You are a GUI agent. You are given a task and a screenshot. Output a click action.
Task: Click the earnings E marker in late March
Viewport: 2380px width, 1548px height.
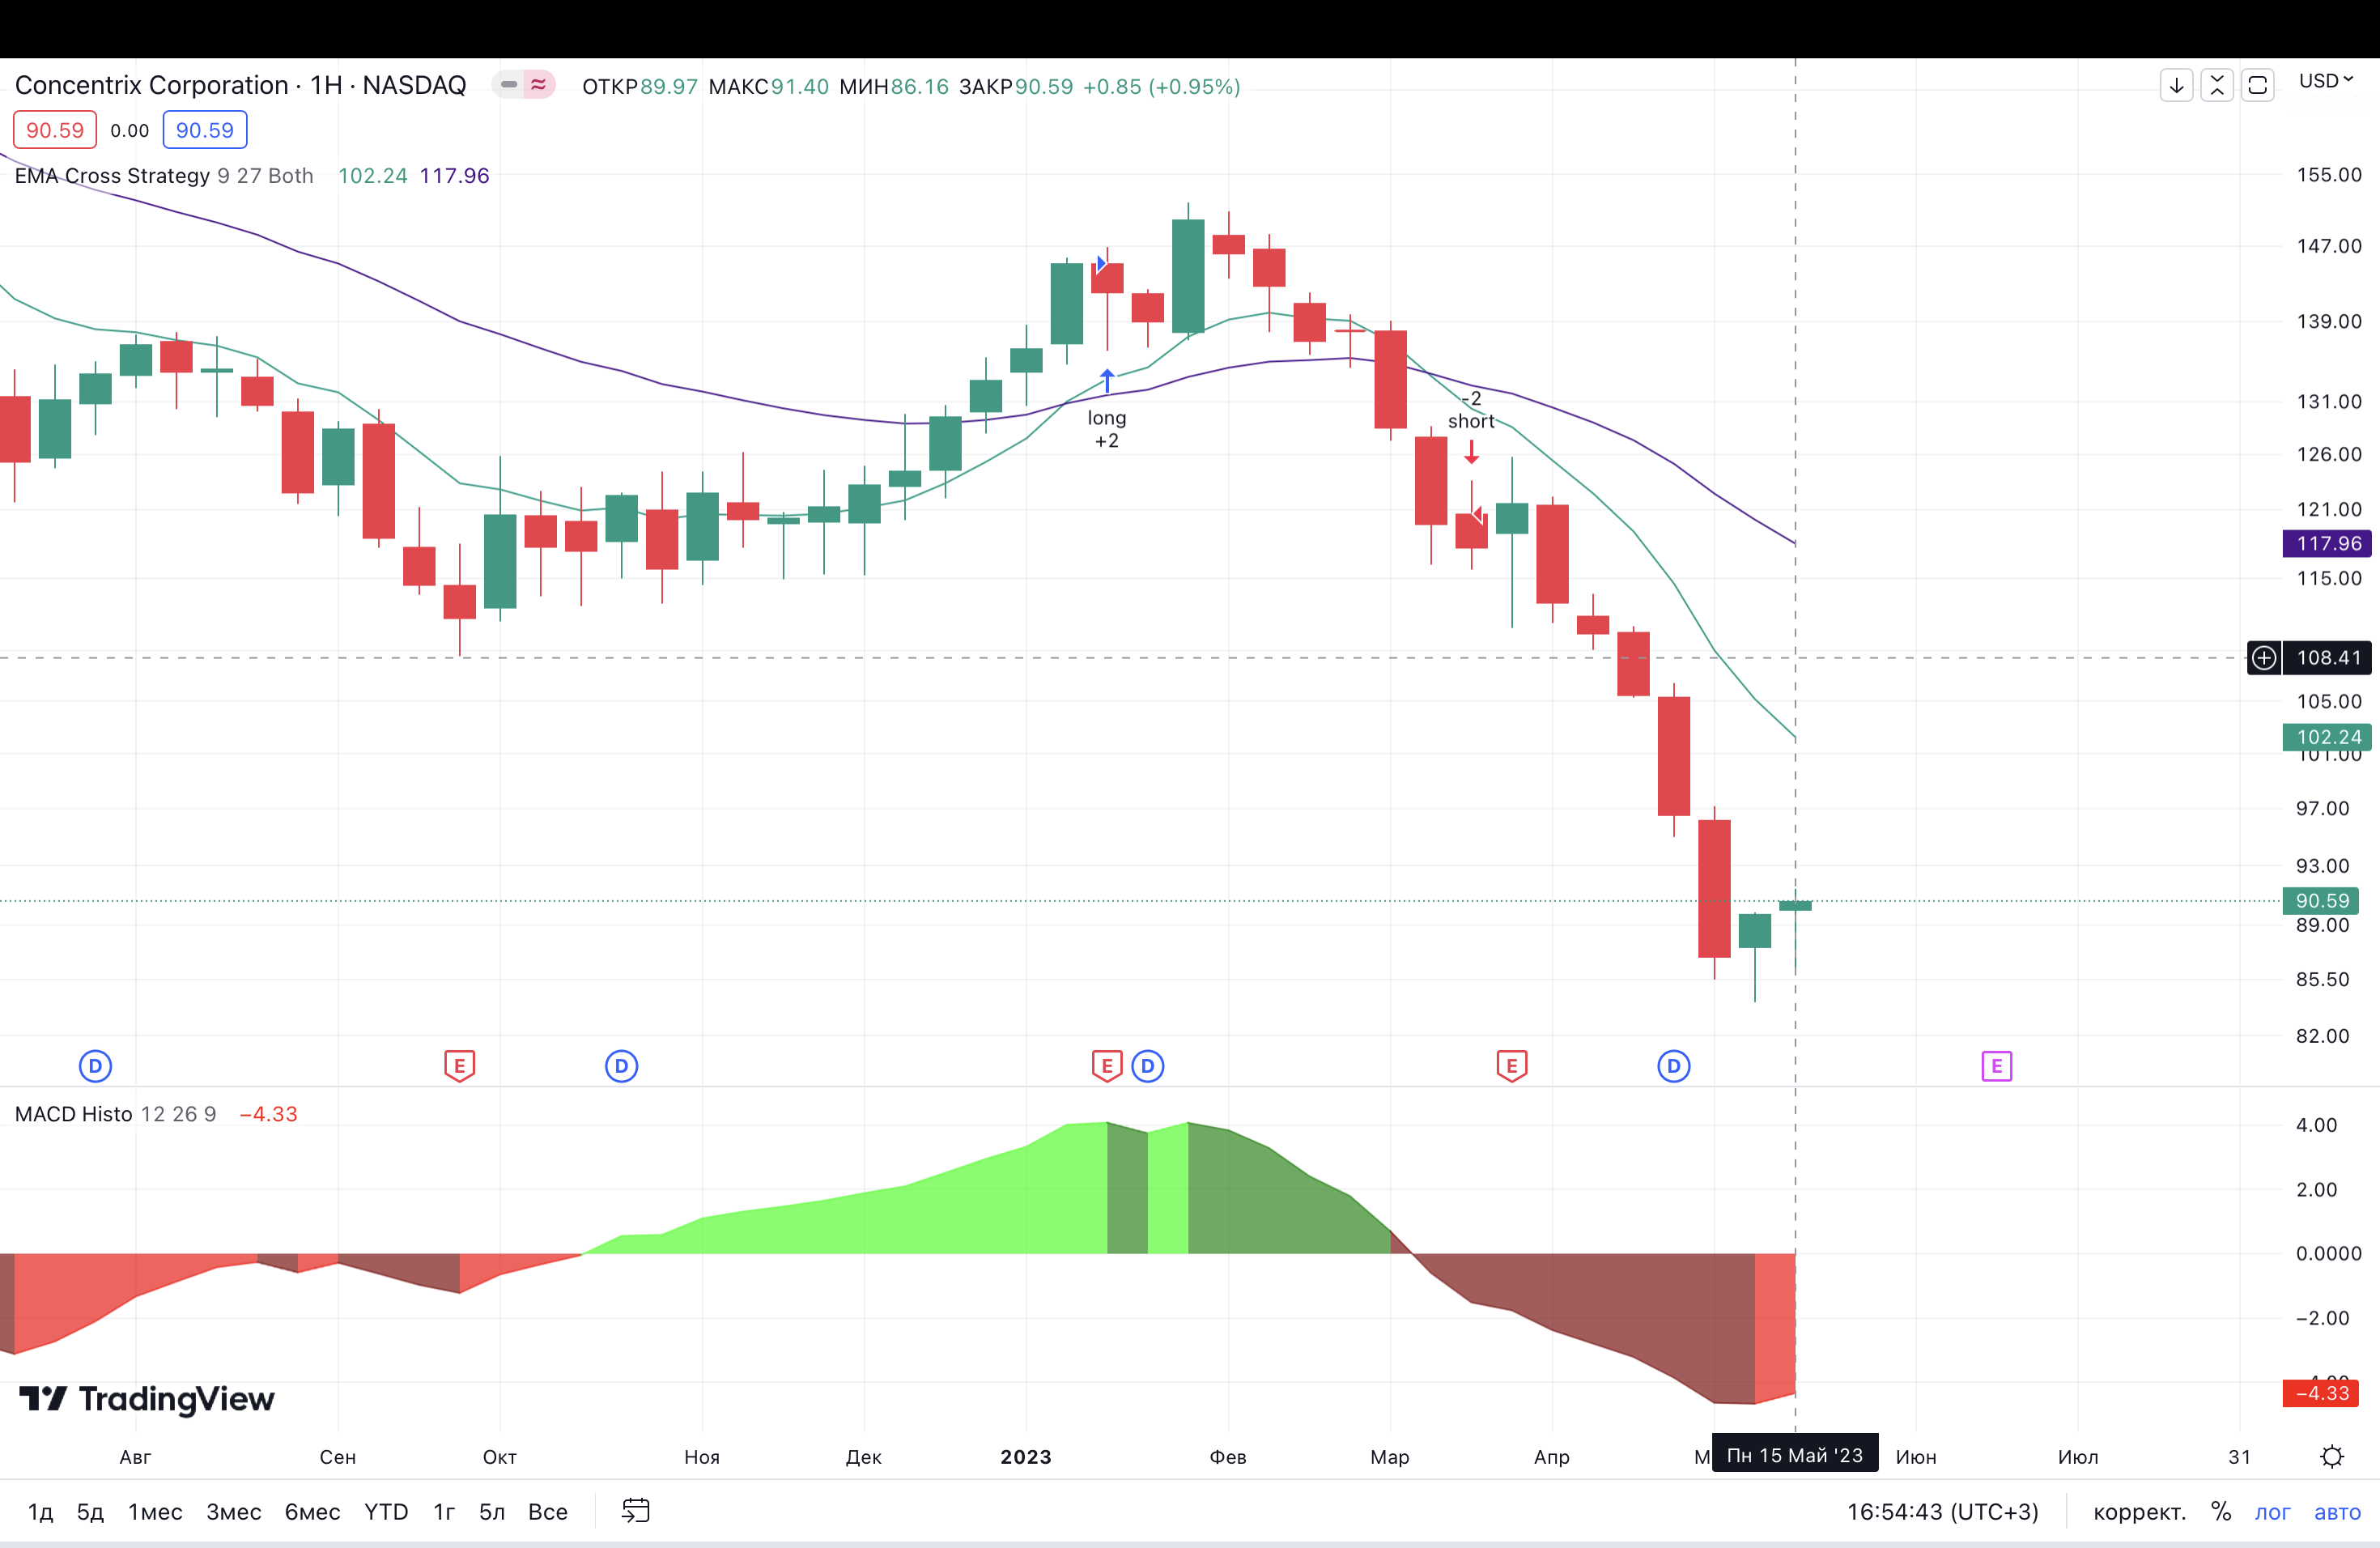(1512, 1066)
